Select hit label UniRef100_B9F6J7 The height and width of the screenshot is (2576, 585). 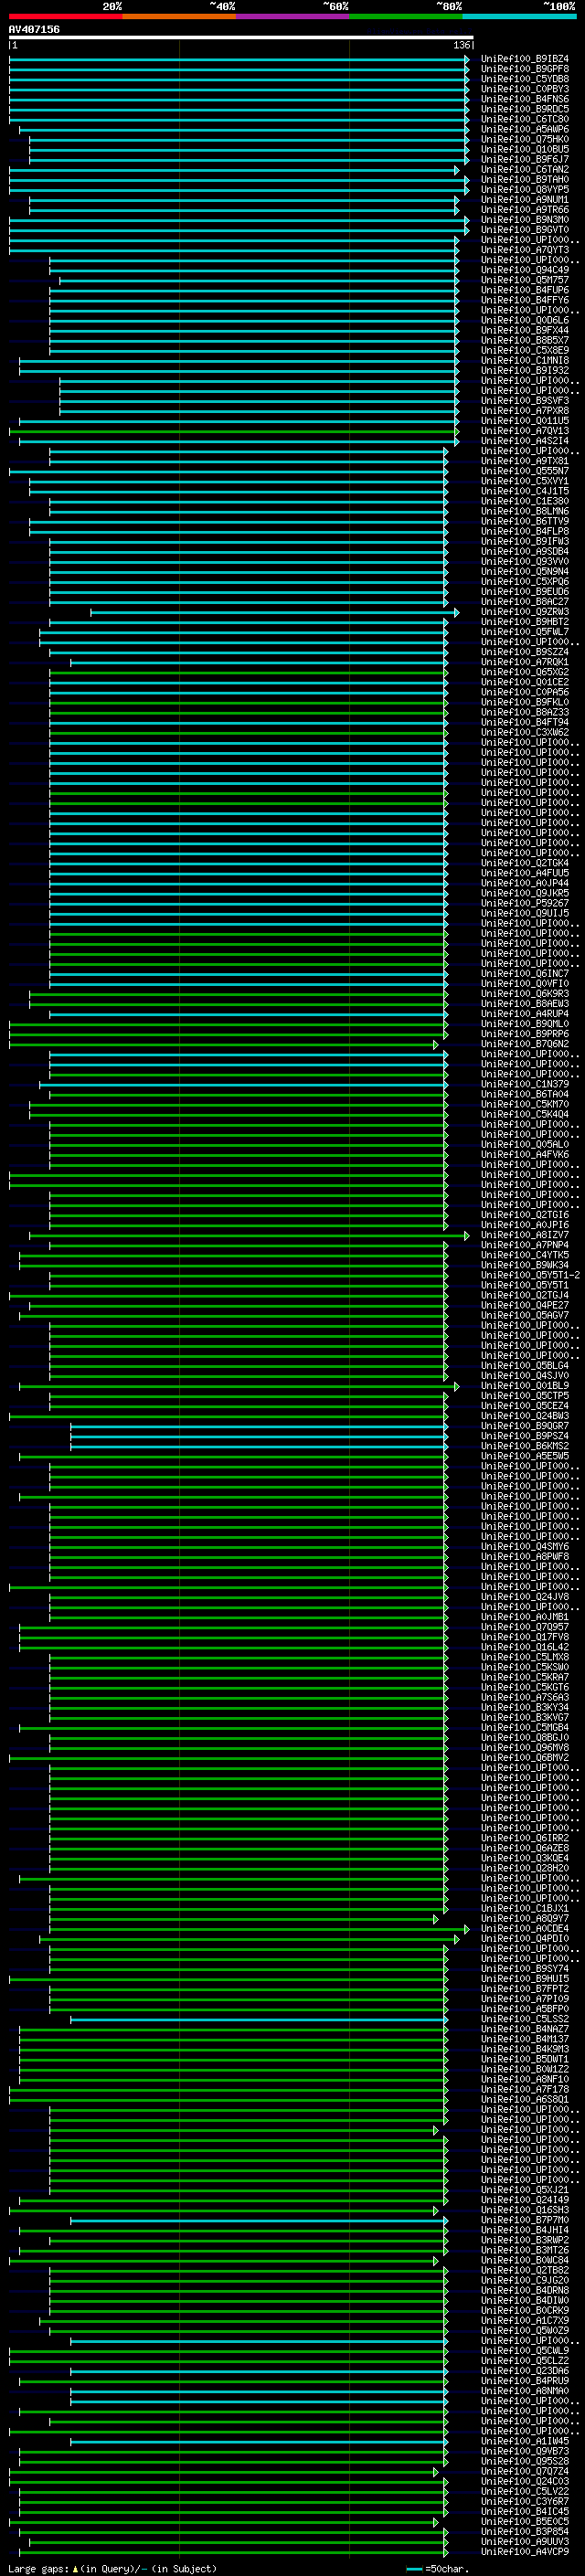(x=524, y=159)
